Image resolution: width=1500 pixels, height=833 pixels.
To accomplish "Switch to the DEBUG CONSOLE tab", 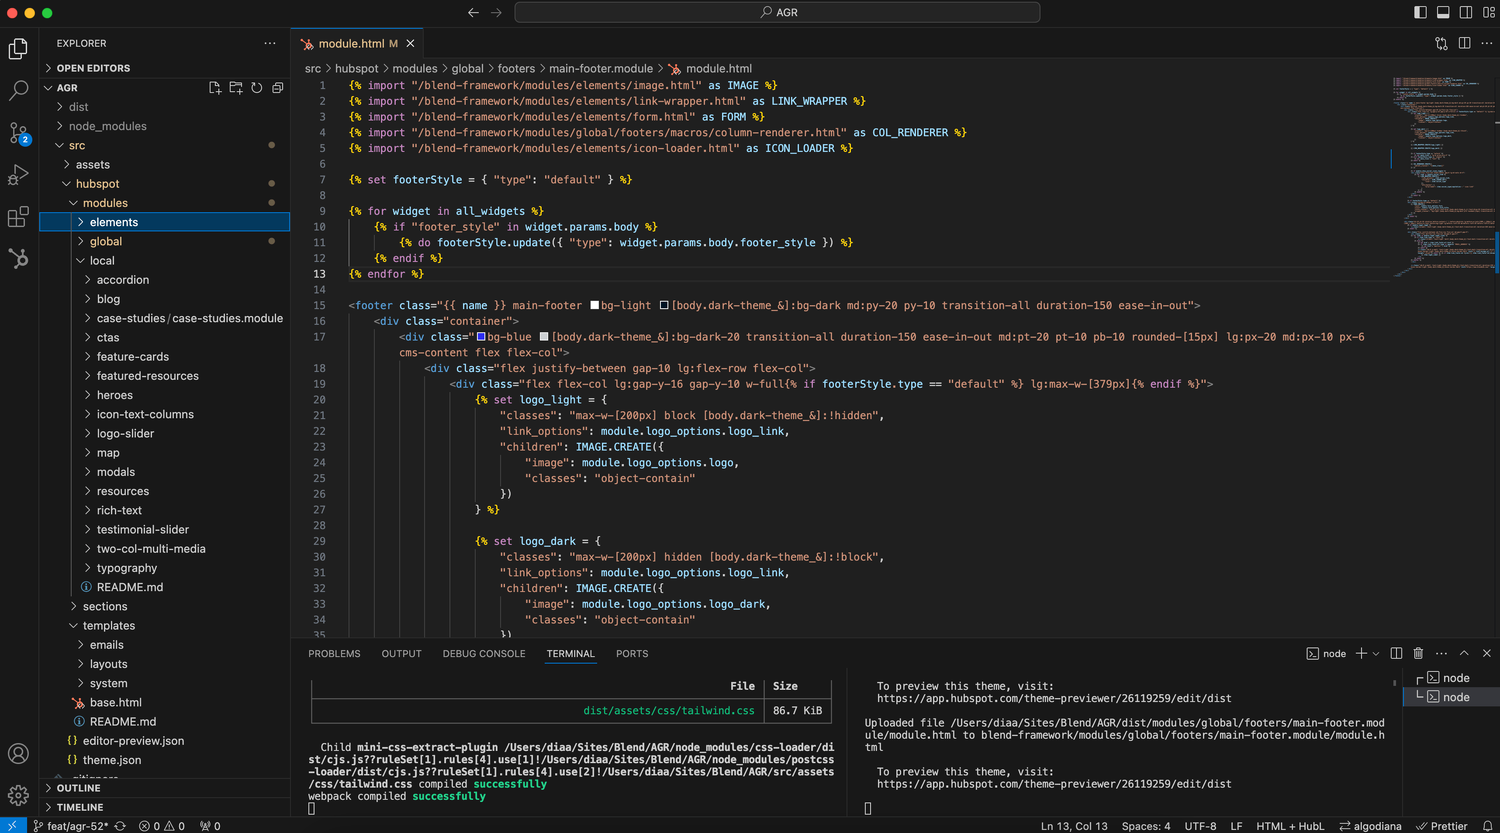I will point(483,653).
